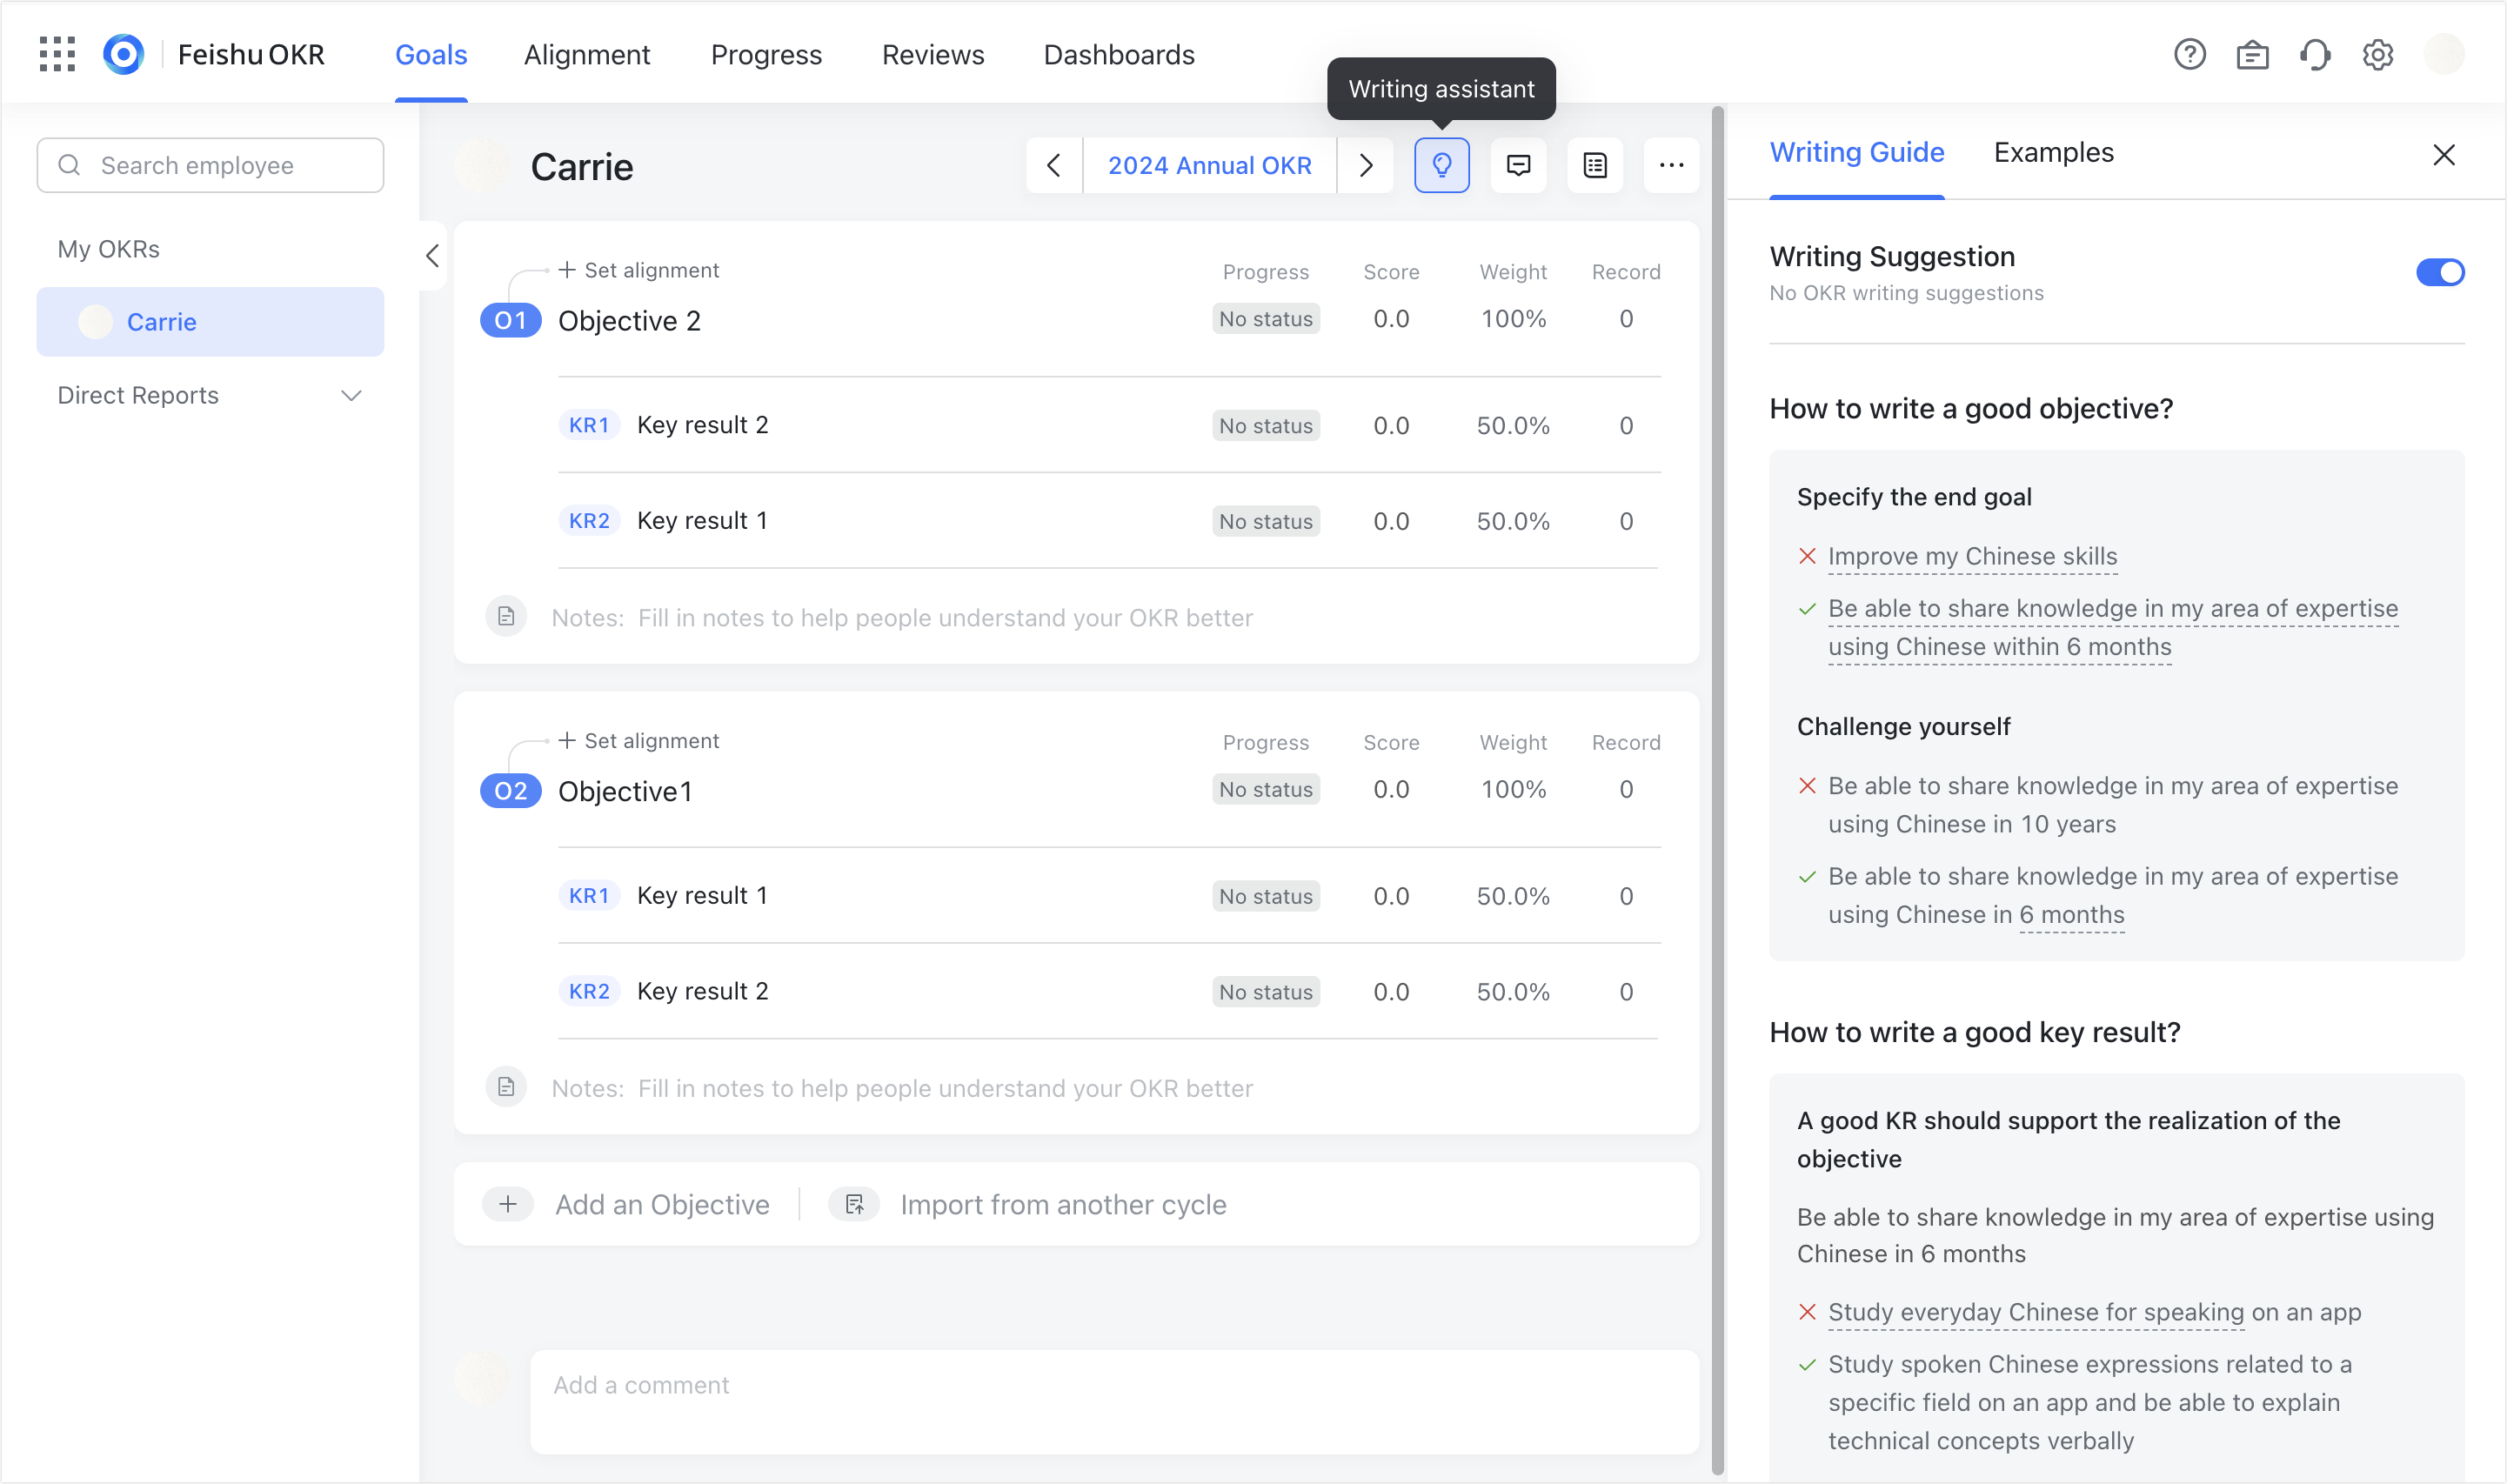Image resolution: width=2507 pixels, height=1484 pixels.
Task: Open the settings gear icon
Action: (2378, 54)
